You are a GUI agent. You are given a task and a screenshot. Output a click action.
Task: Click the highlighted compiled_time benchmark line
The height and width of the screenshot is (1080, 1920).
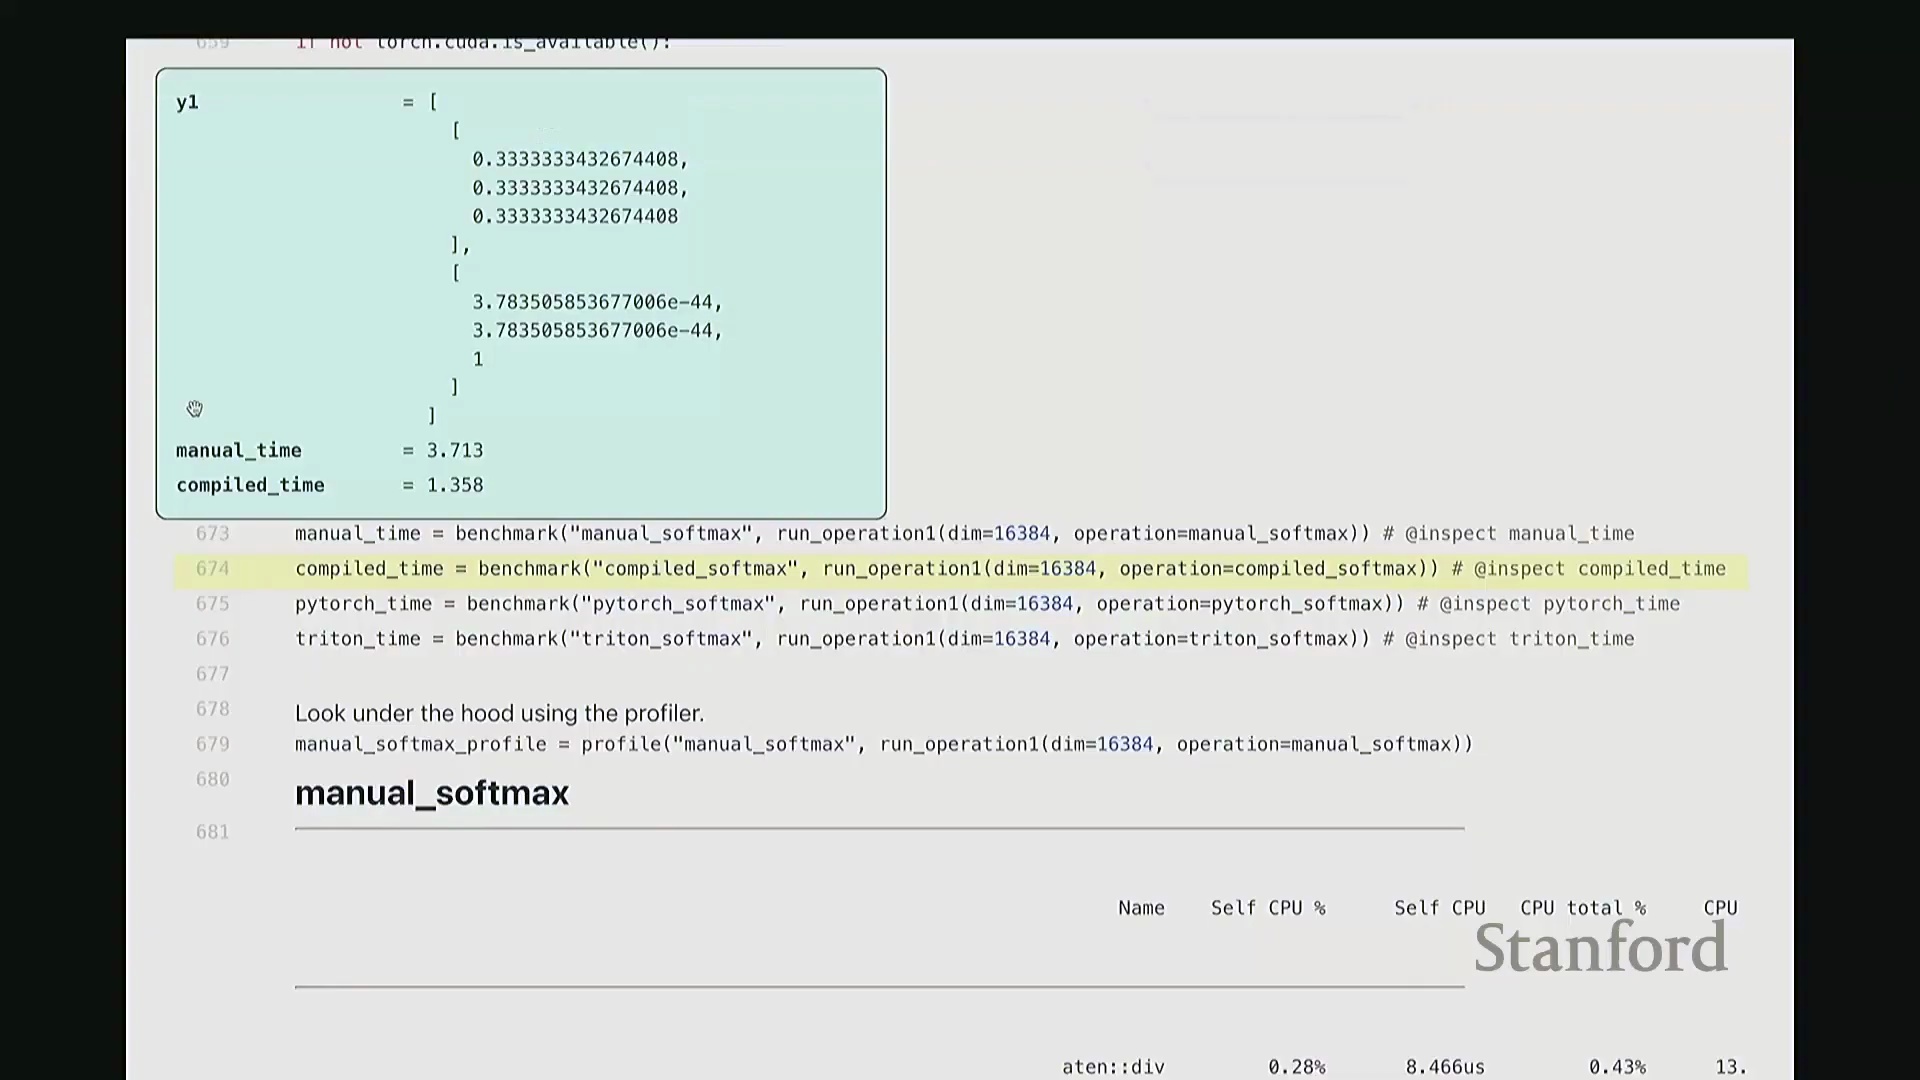[1010, 569]
